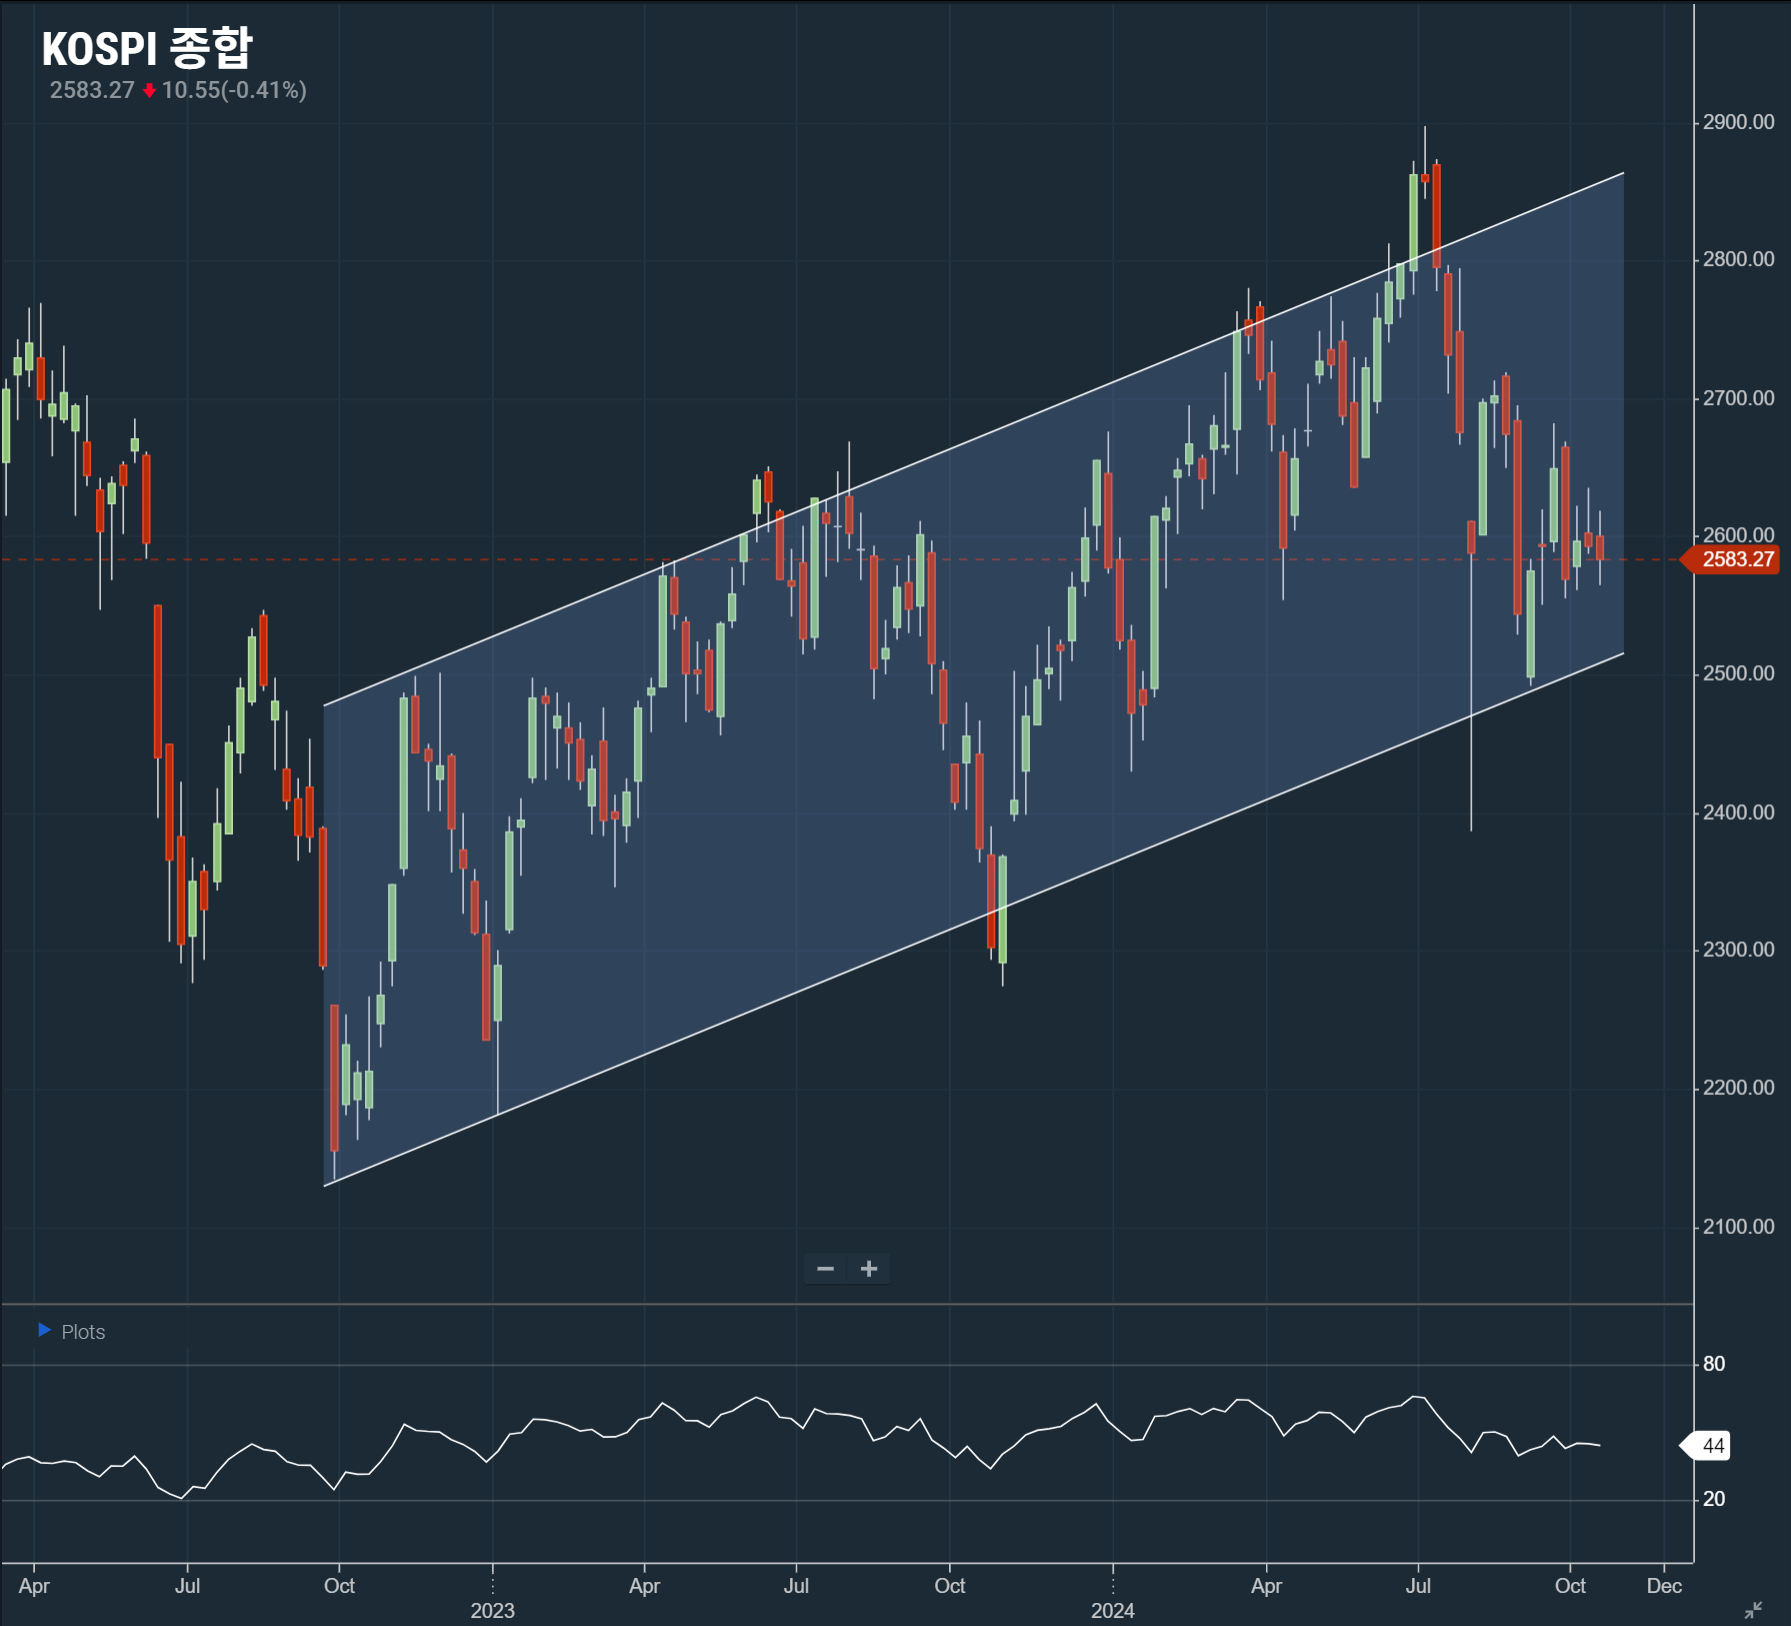1791x1626 pixels.
Task: Click the red down arrow beside 2583.27
Action: pos(149,91)
